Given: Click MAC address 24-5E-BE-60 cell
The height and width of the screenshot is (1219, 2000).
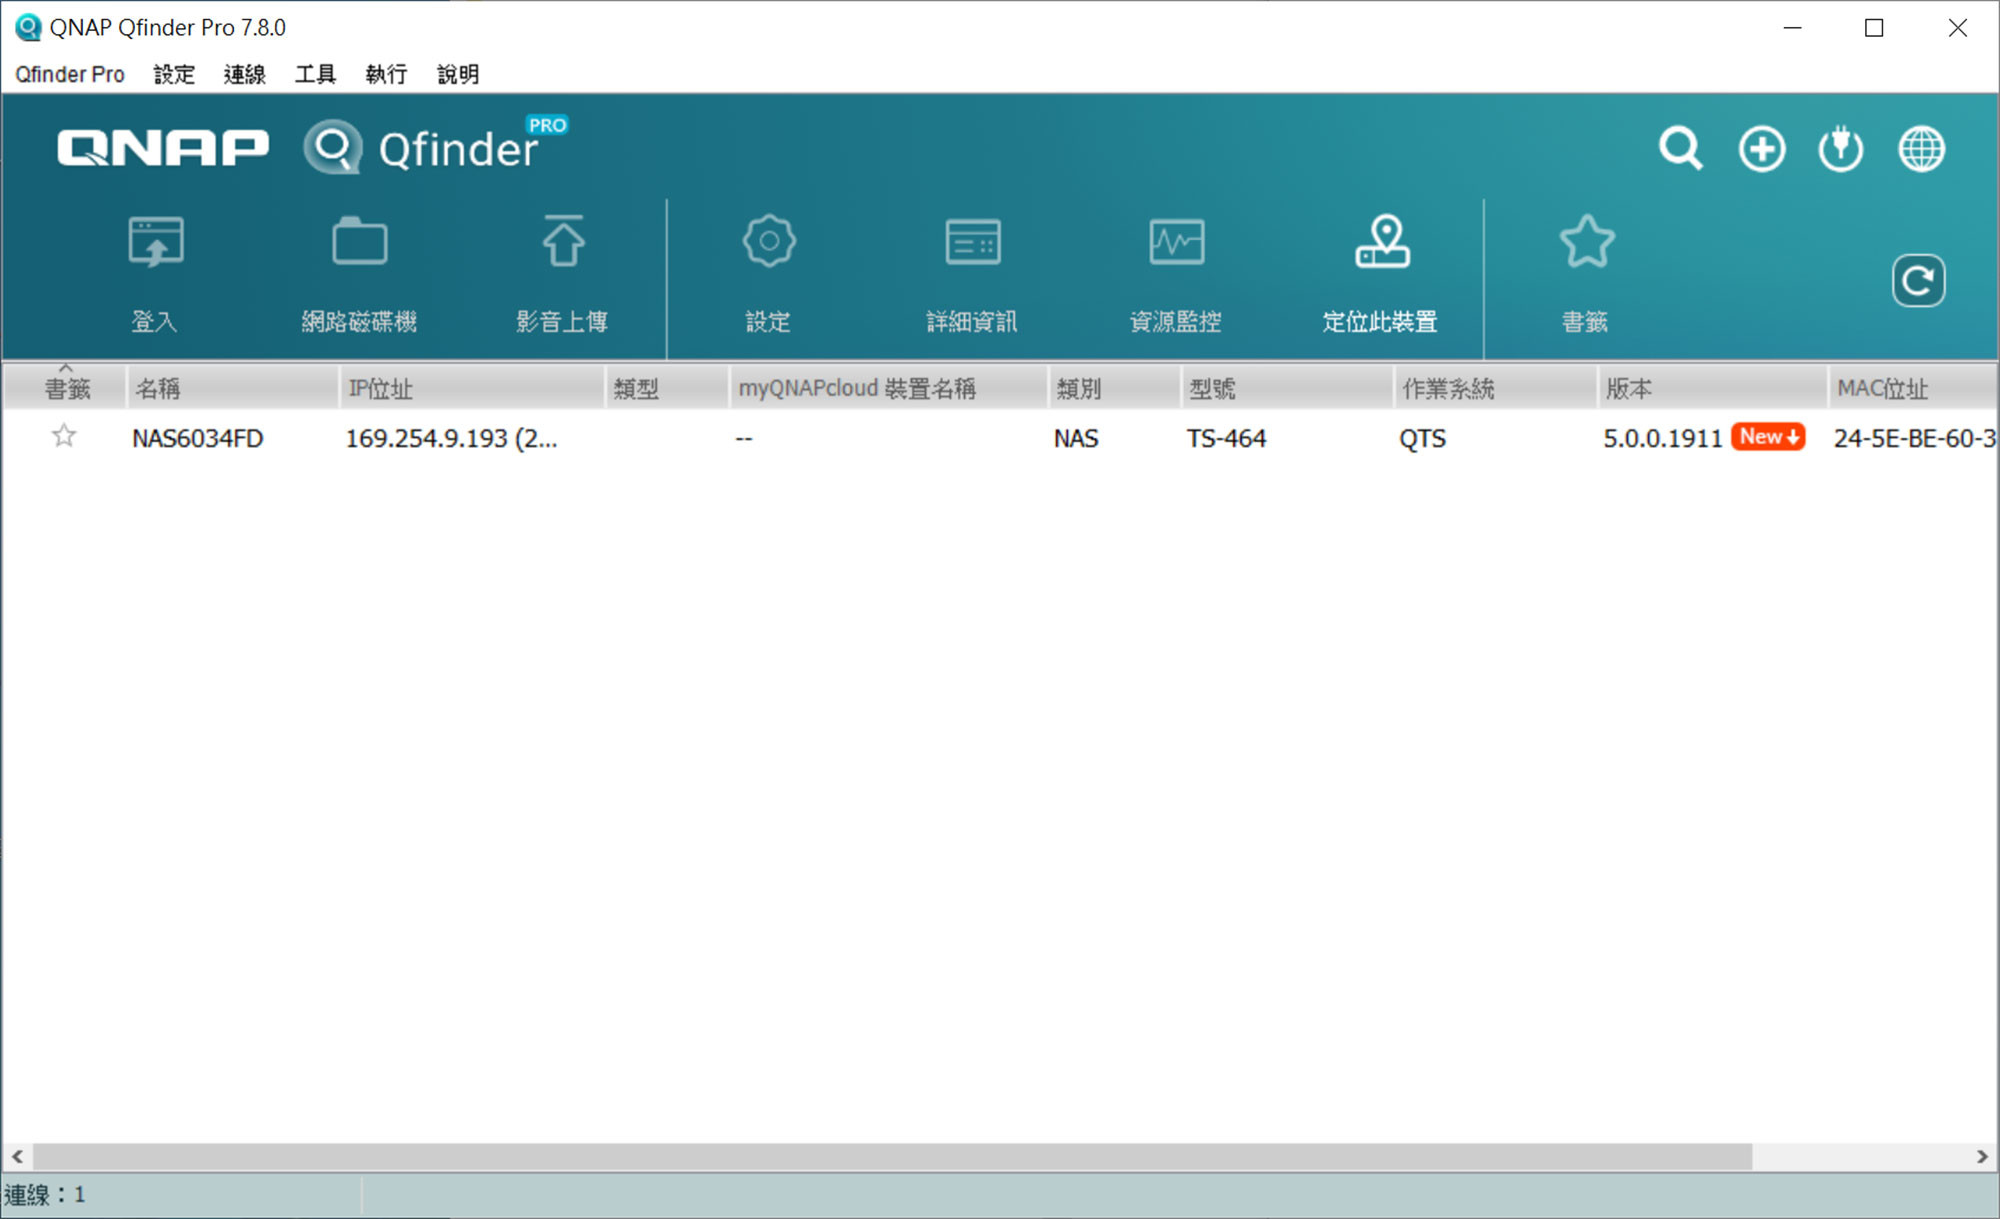Looking at the screenshot, I should point(1914,438).
